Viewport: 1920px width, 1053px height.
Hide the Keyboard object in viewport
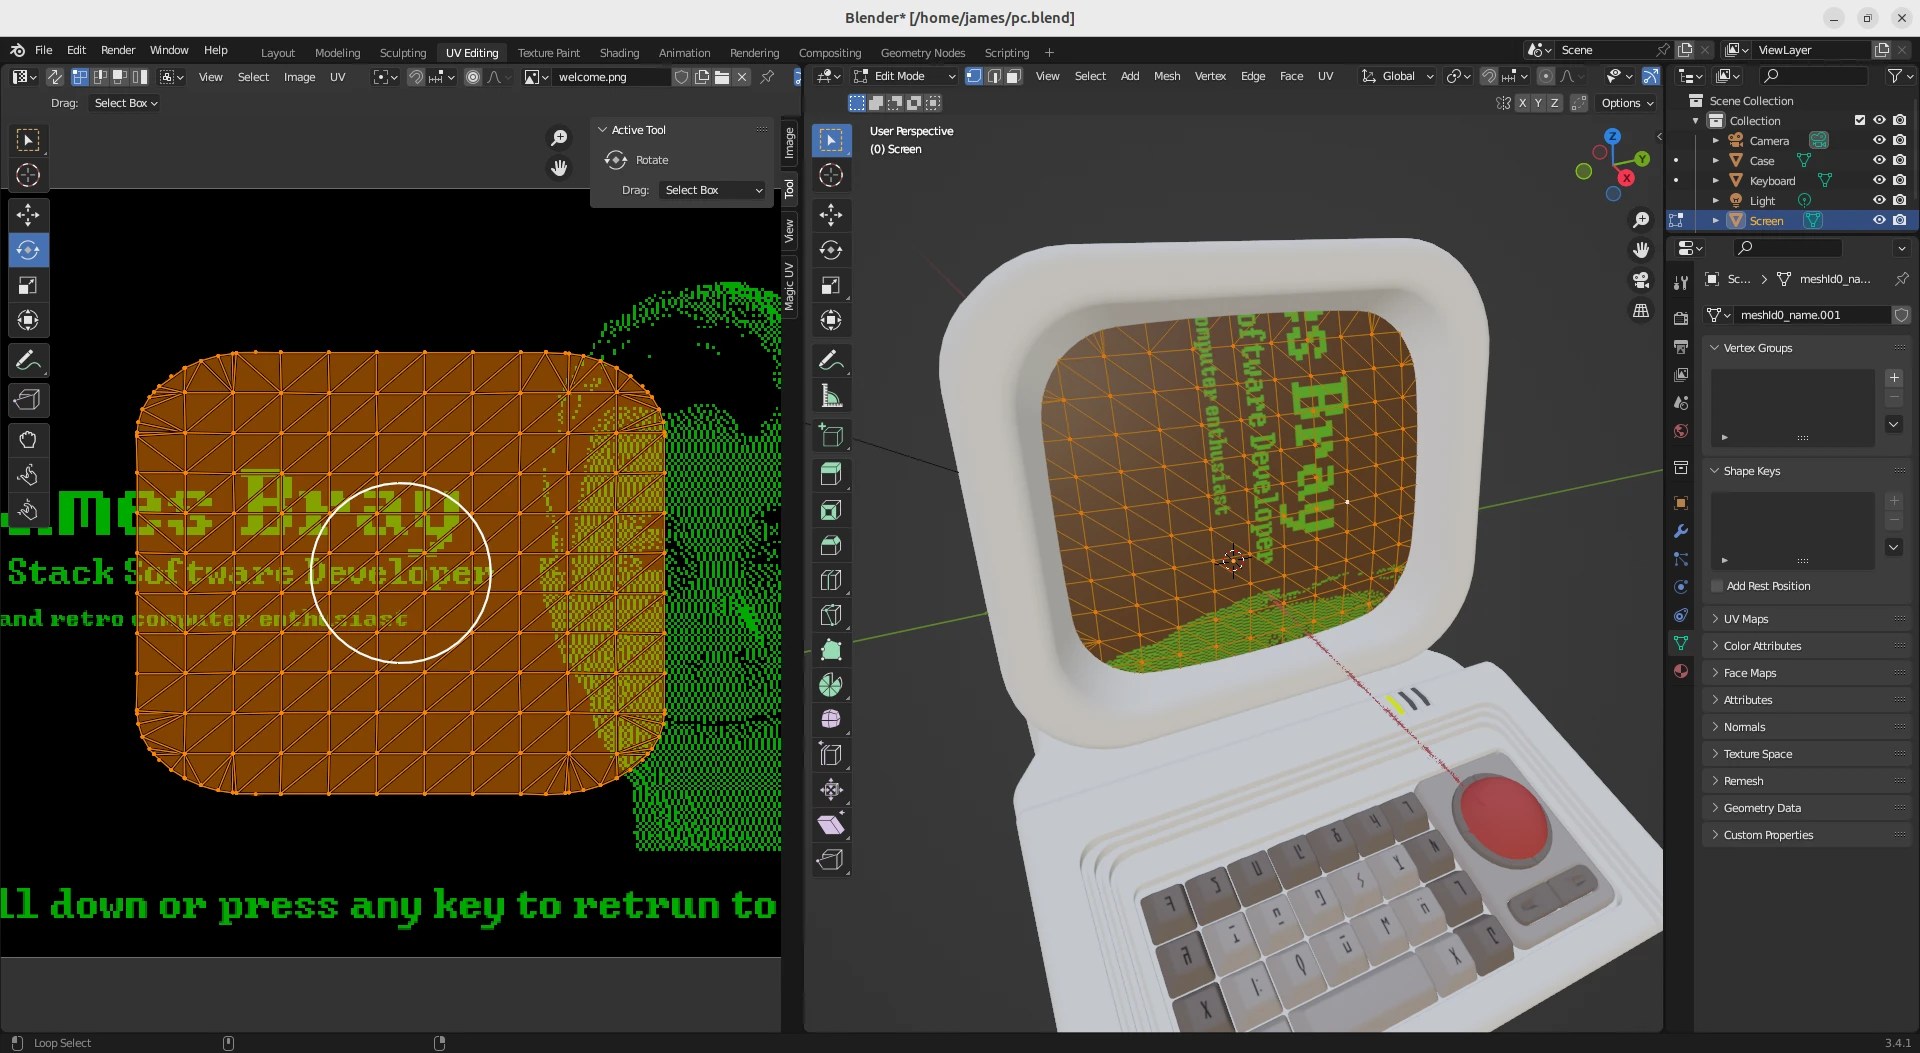tap(1879, 181)
